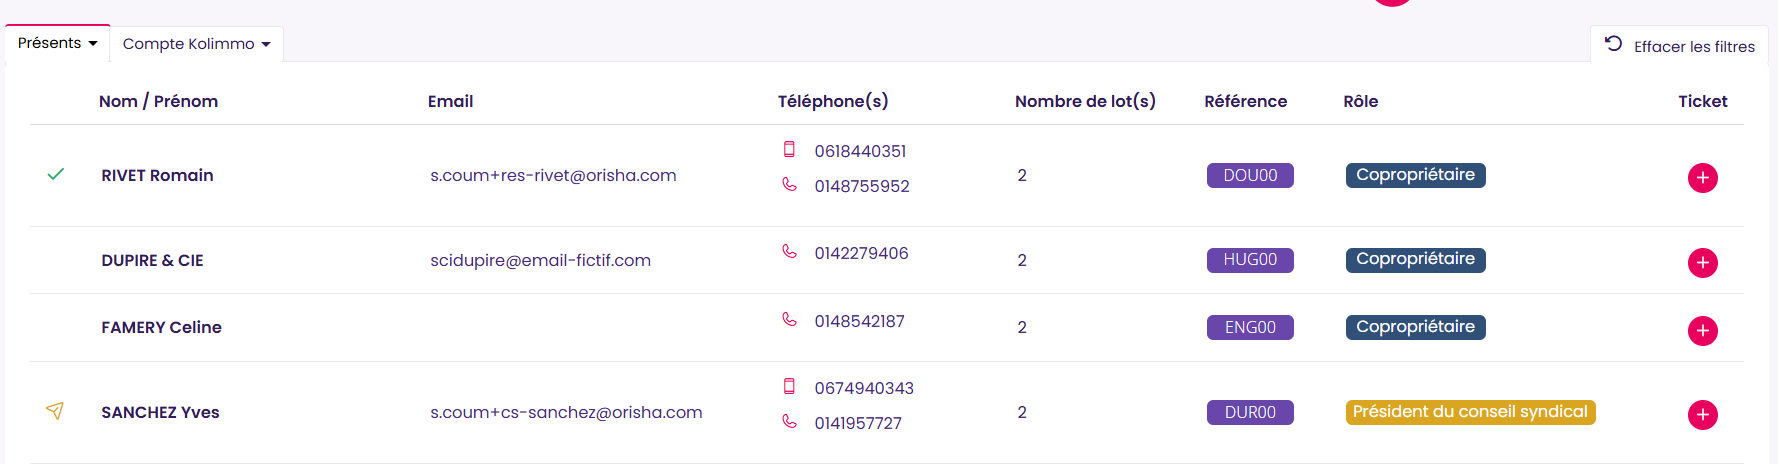Create ticket for FAMERY Celine
The width and height of the screenshot is (1778, 464).
tap(1702, 331)
